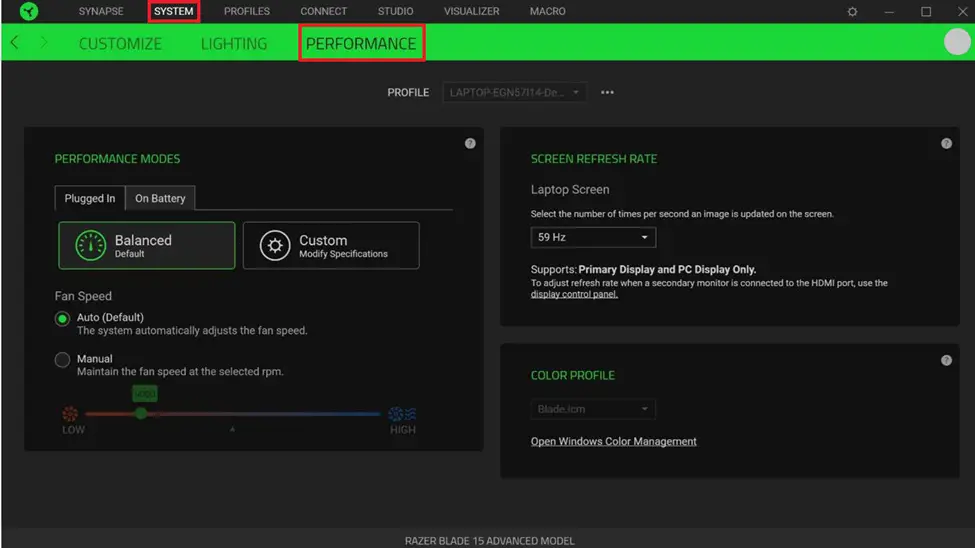The width and height of the screenshot is (975, 548).
Task: Select Custom performance mode
Action: click(331, 245)
